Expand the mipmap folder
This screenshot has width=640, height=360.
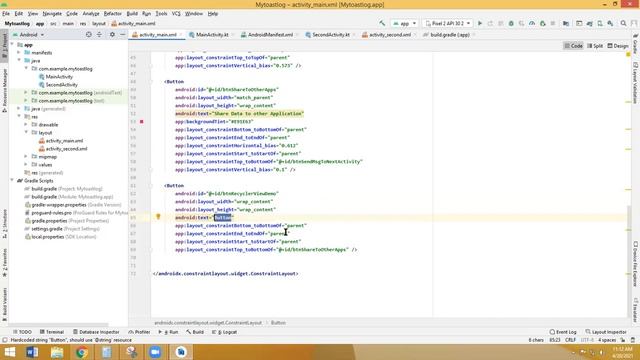click(26, 157)
